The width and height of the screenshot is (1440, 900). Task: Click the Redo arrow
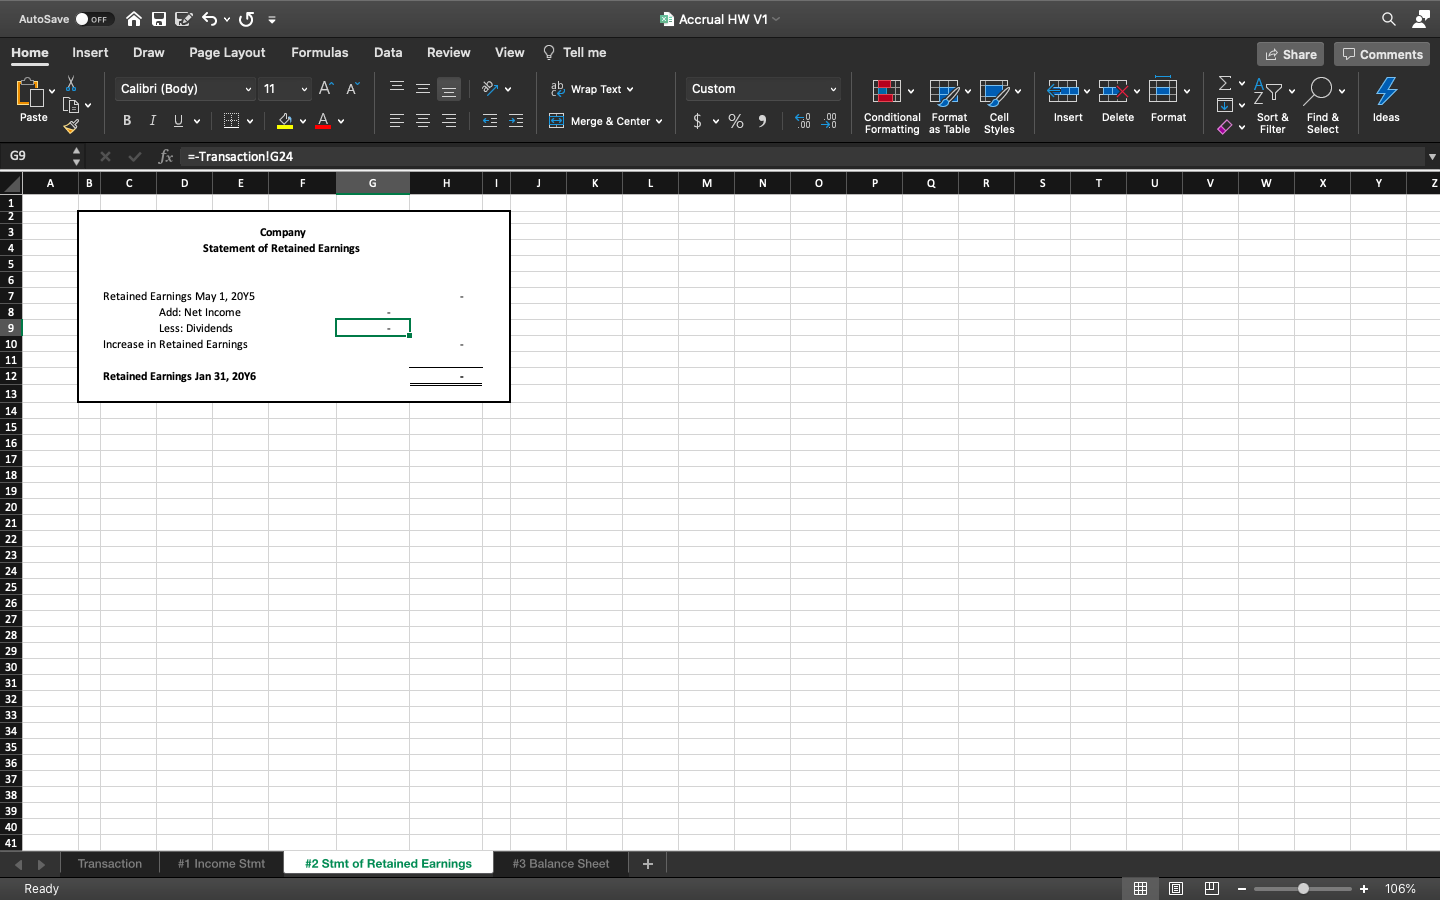[x=246, y=19]
